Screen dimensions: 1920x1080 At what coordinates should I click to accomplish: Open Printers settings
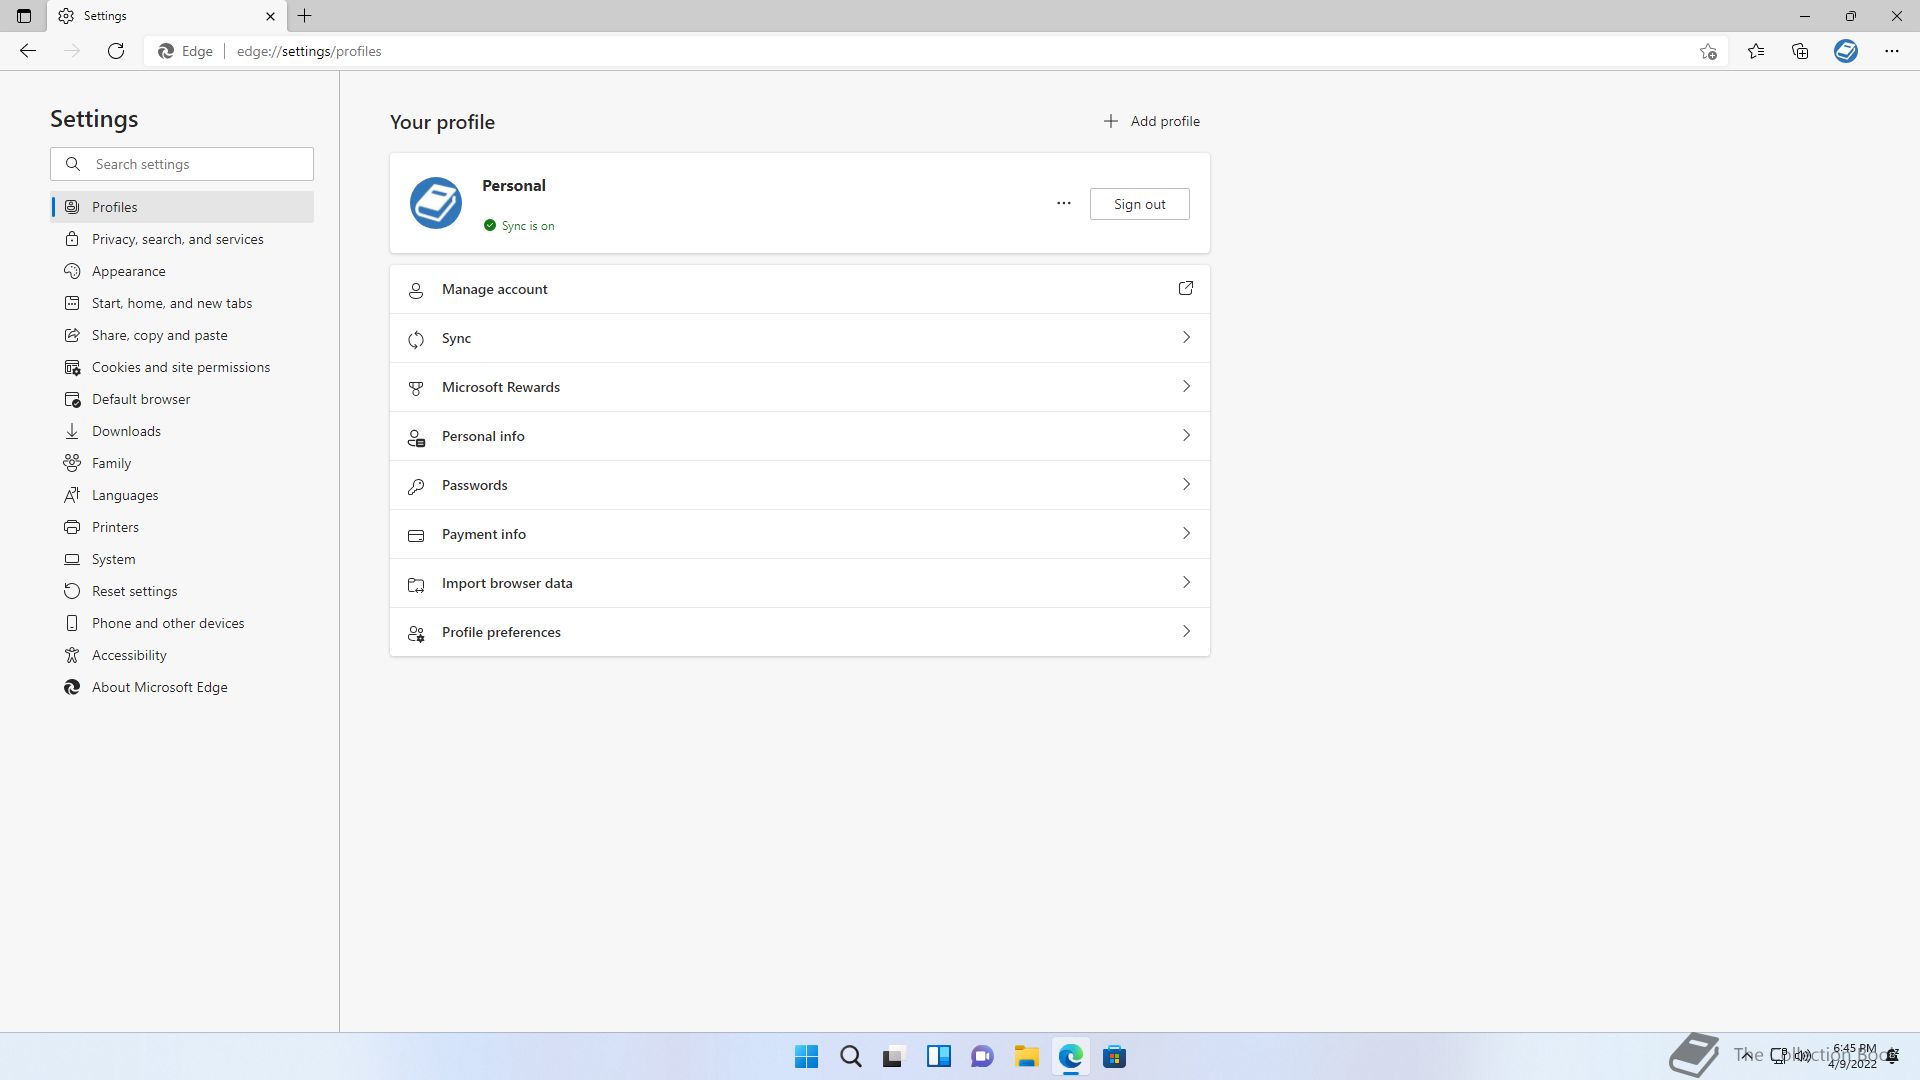point(182,527)
